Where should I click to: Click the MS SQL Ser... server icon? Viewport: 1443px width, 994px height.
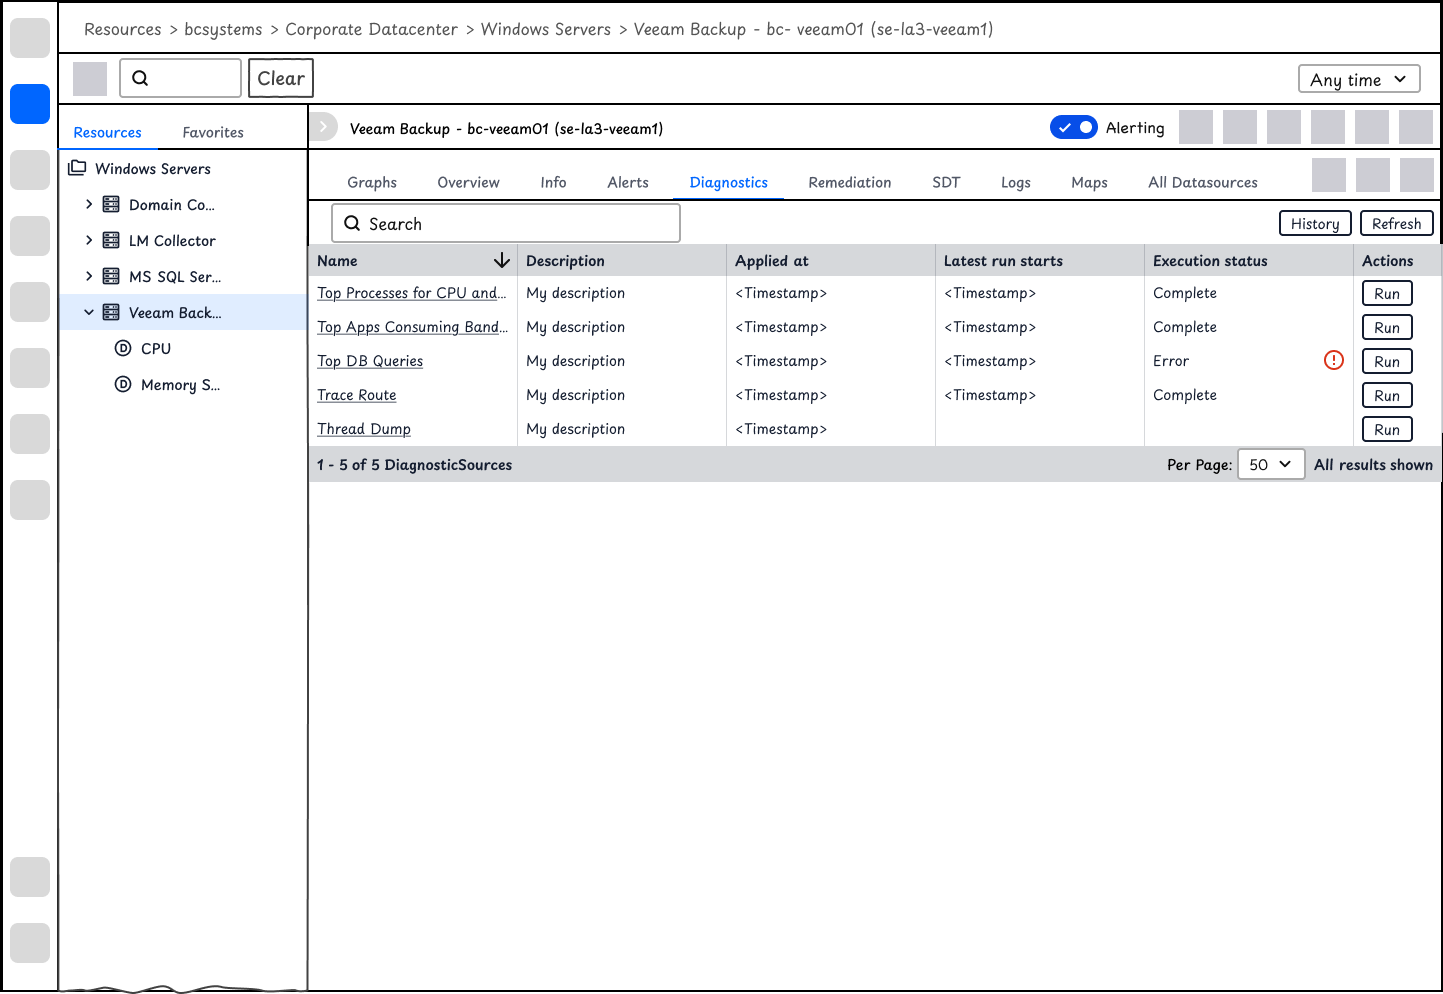tap(111, 276)
